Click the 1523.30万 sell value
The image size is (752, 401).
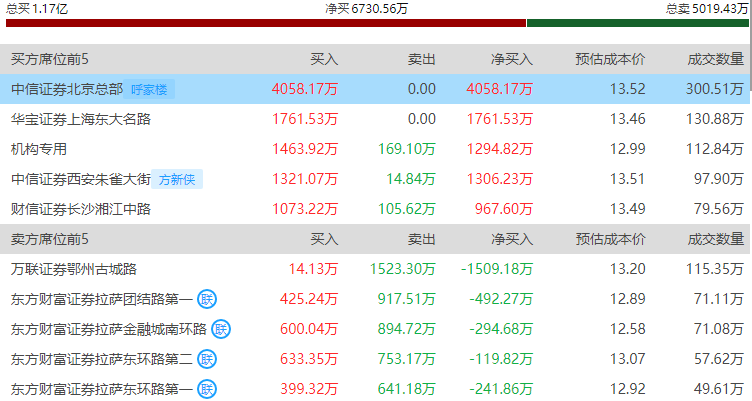(x=402, y=269)
